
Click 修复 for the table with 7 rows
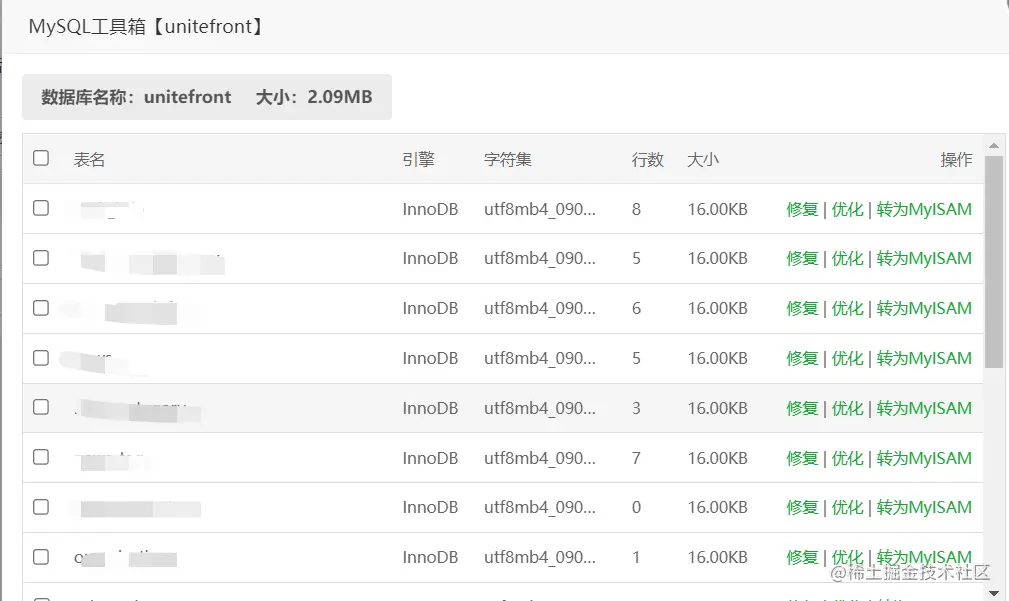coord(802,458)
